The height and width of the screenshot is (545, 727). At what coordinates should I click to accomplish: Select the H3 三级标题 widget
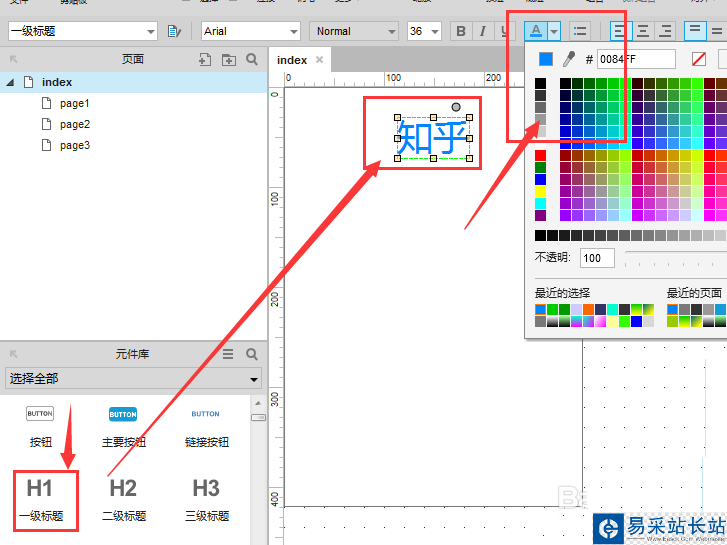207,500
